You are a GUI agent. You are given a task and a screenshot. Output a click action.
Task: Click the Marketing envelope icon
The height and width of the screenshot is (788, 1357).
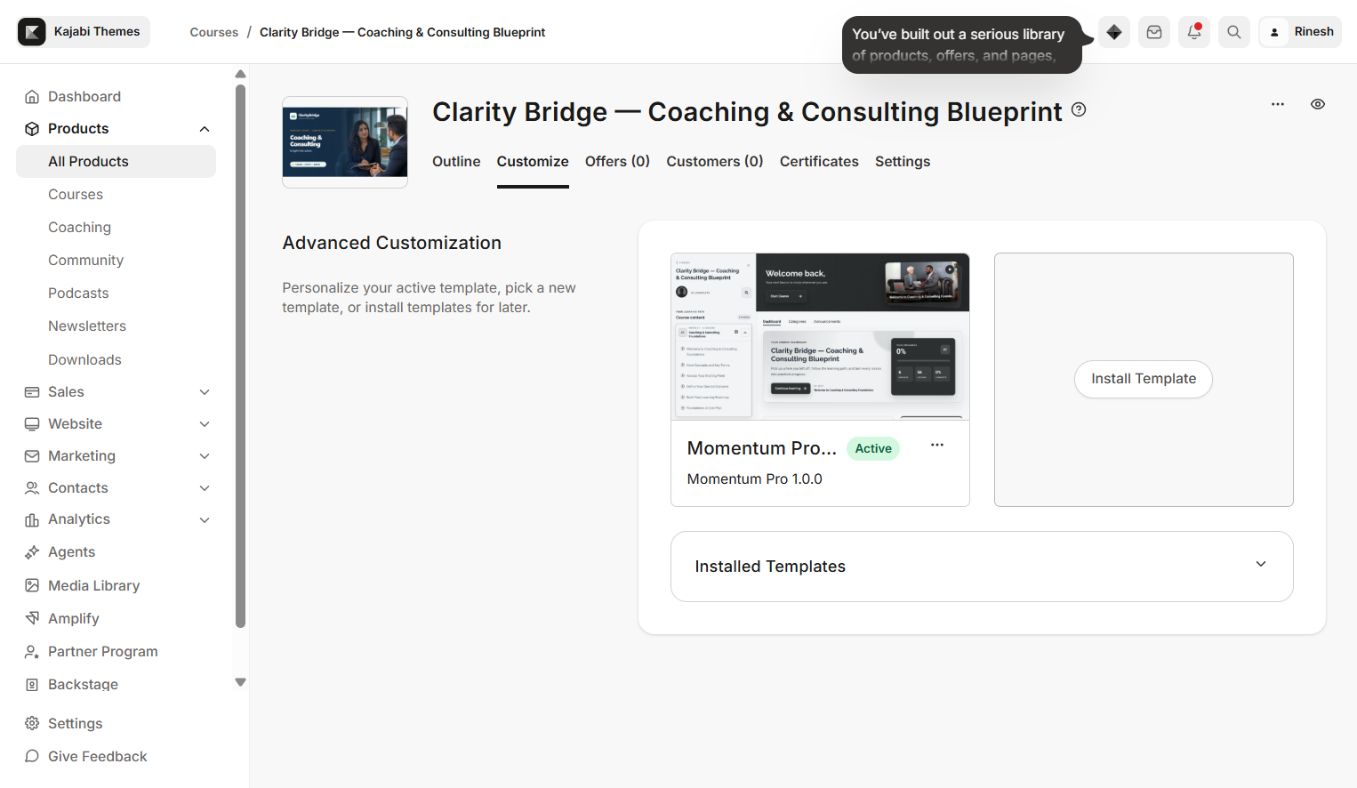(x=32, y=456)
